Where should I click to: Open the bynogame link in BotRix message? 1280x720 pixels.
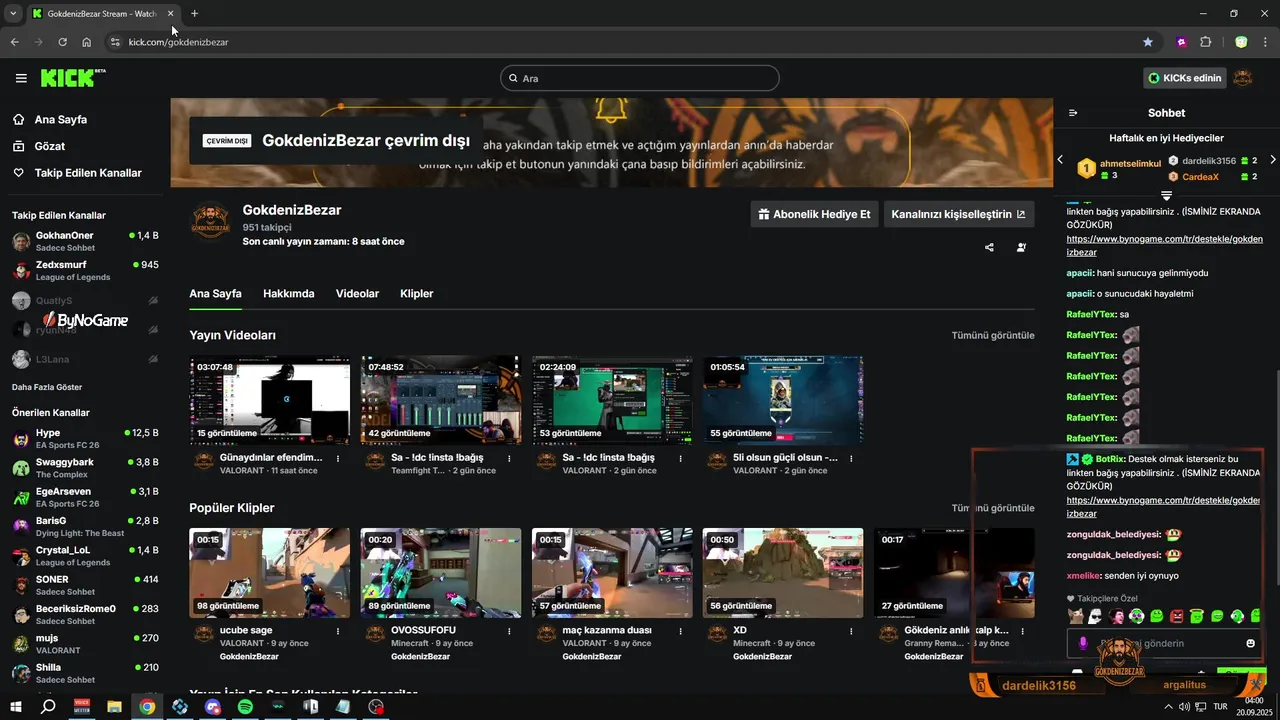point(1165,506)
